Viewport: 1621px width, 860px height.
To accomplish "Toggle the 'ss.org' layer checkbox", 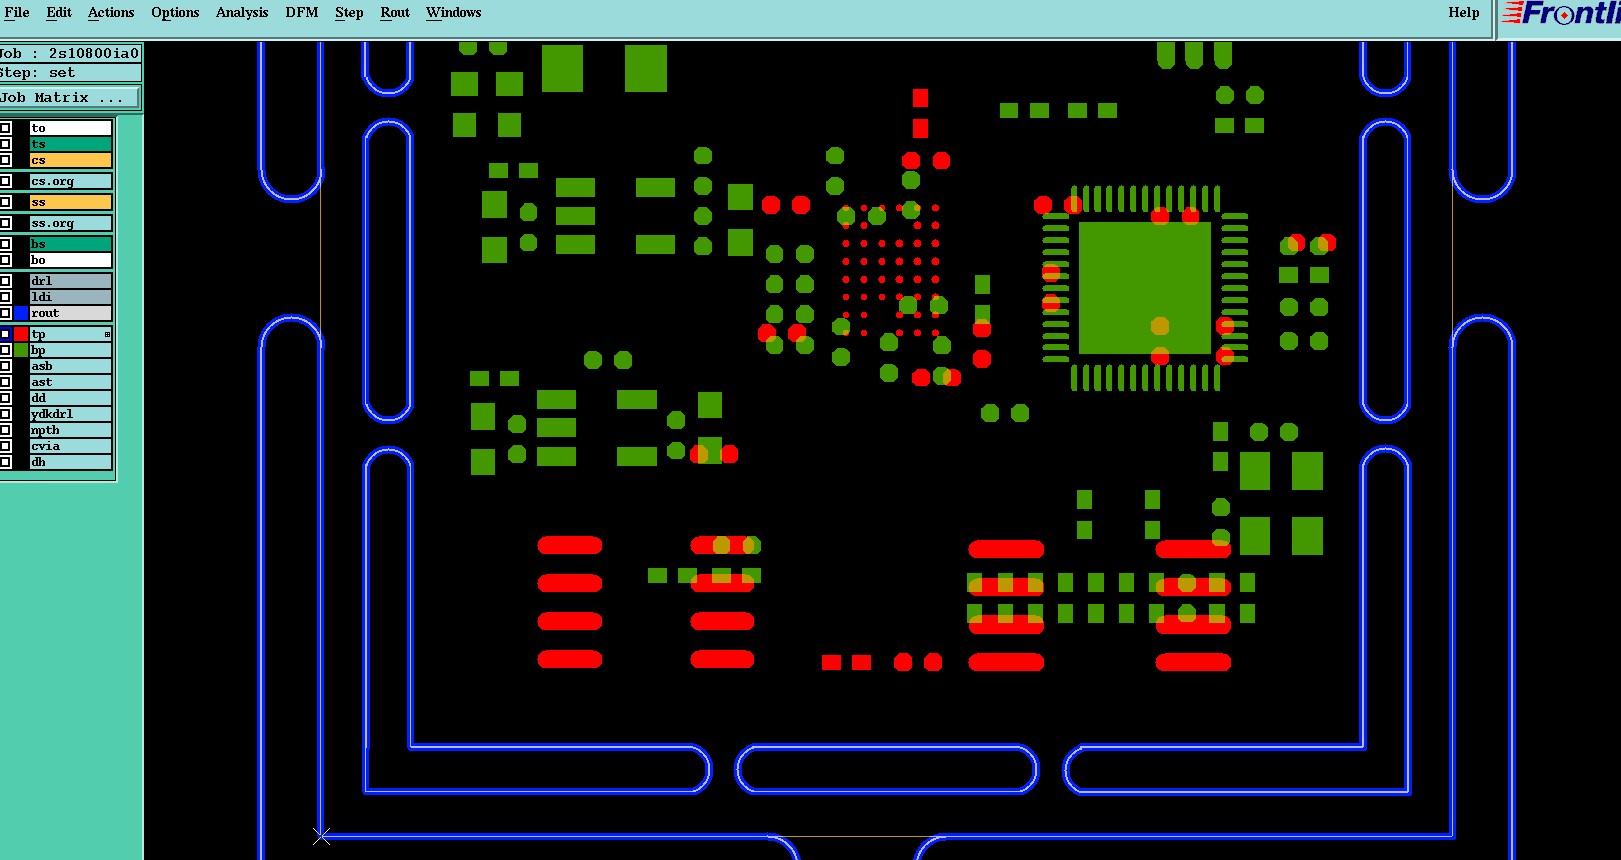I will click(5, 223).
